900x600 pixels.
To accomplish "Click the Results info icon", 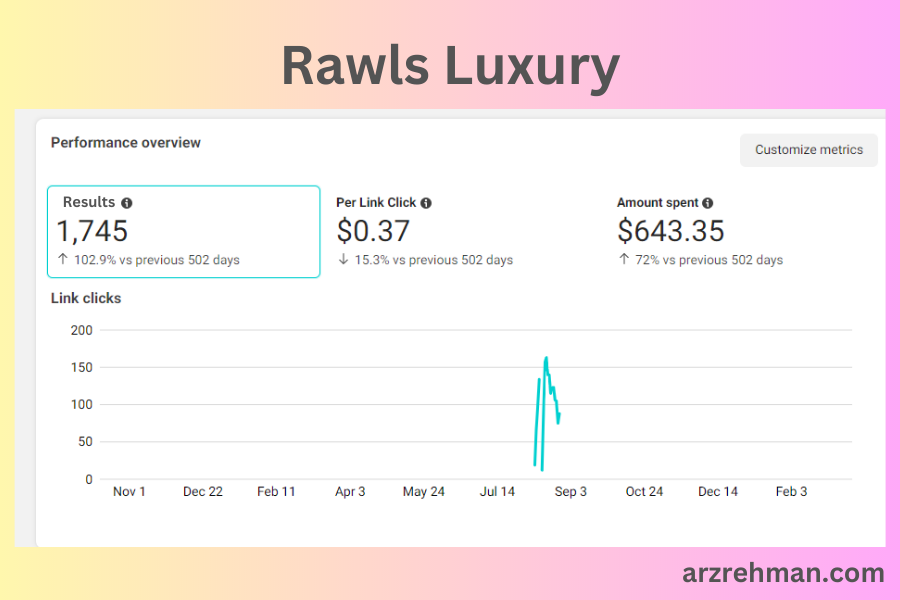I will coord(127,203).
